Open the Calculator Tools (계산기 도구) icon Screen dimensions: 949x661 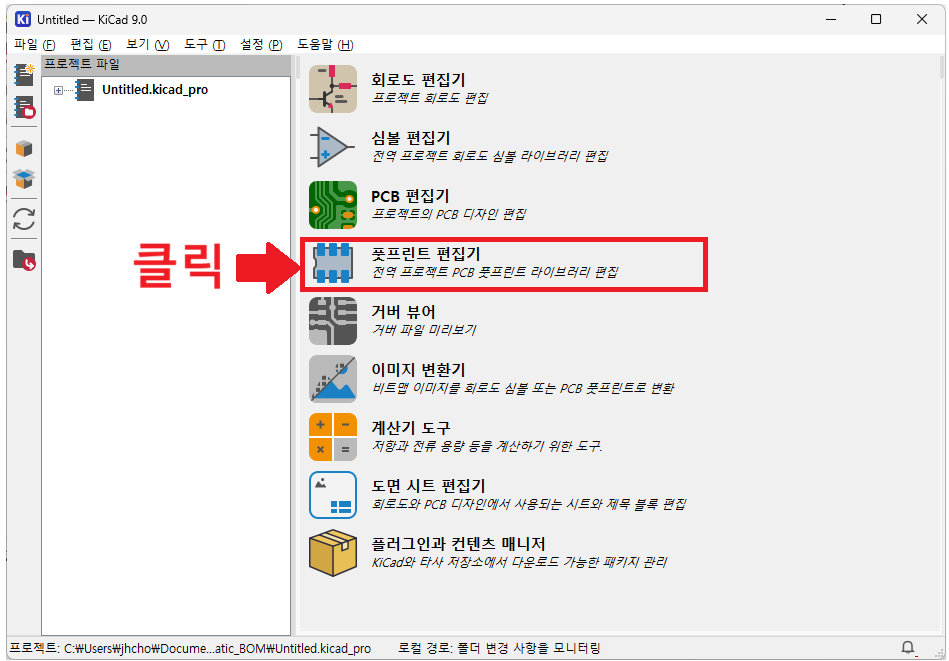pos(332,437)
